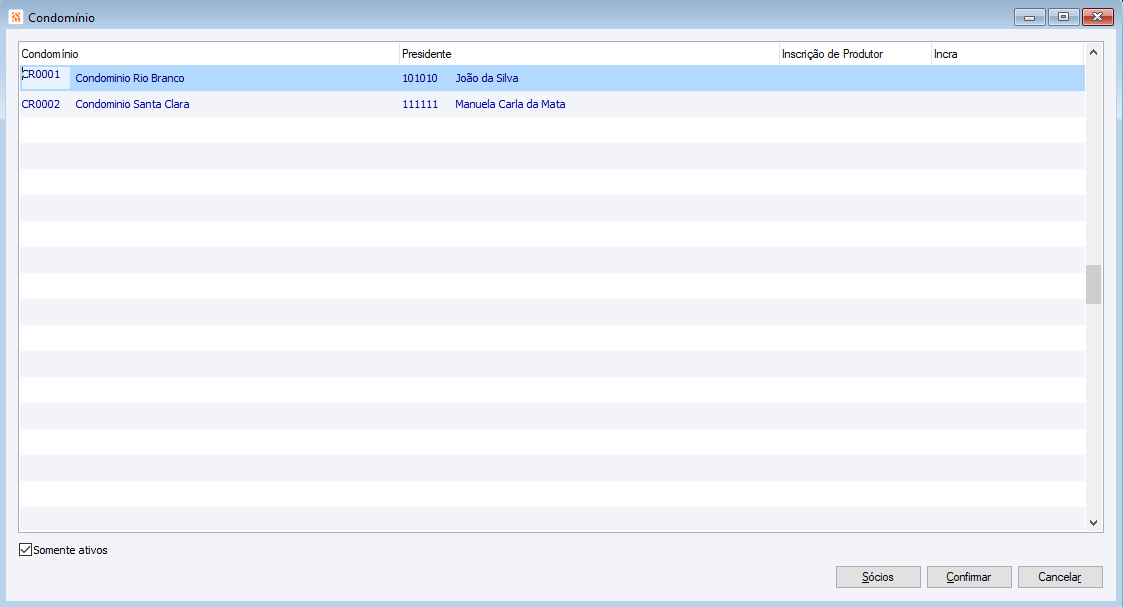
Task: Click the Cancelar button
Action: 1060,577
